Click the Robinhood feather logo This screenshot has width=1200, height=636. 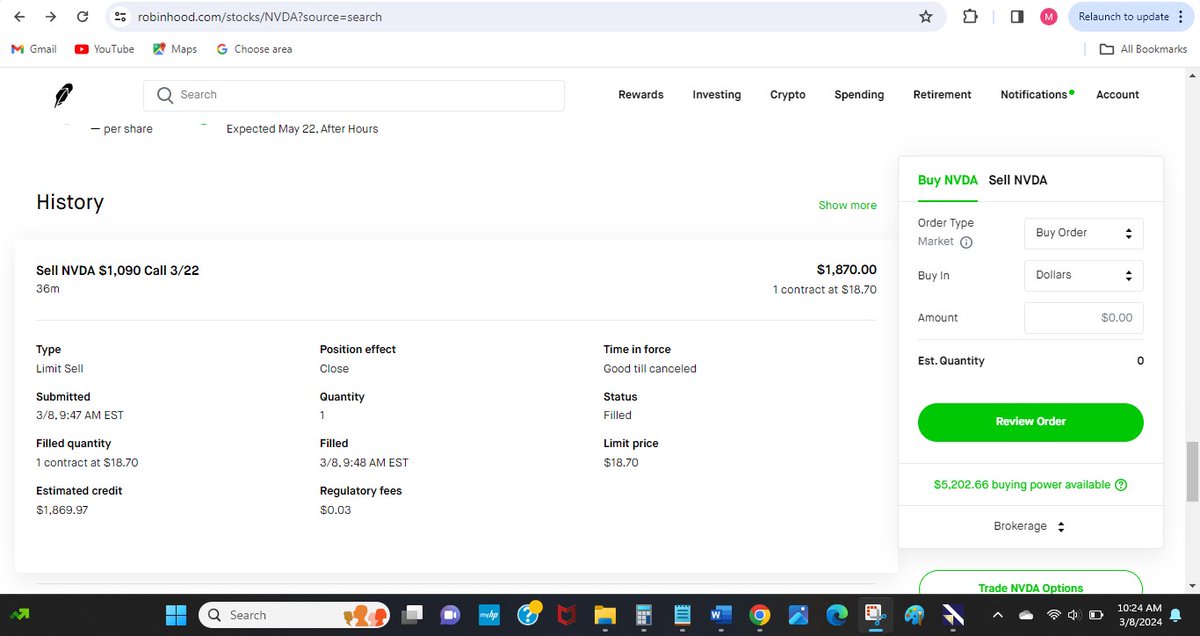[64, 95]
